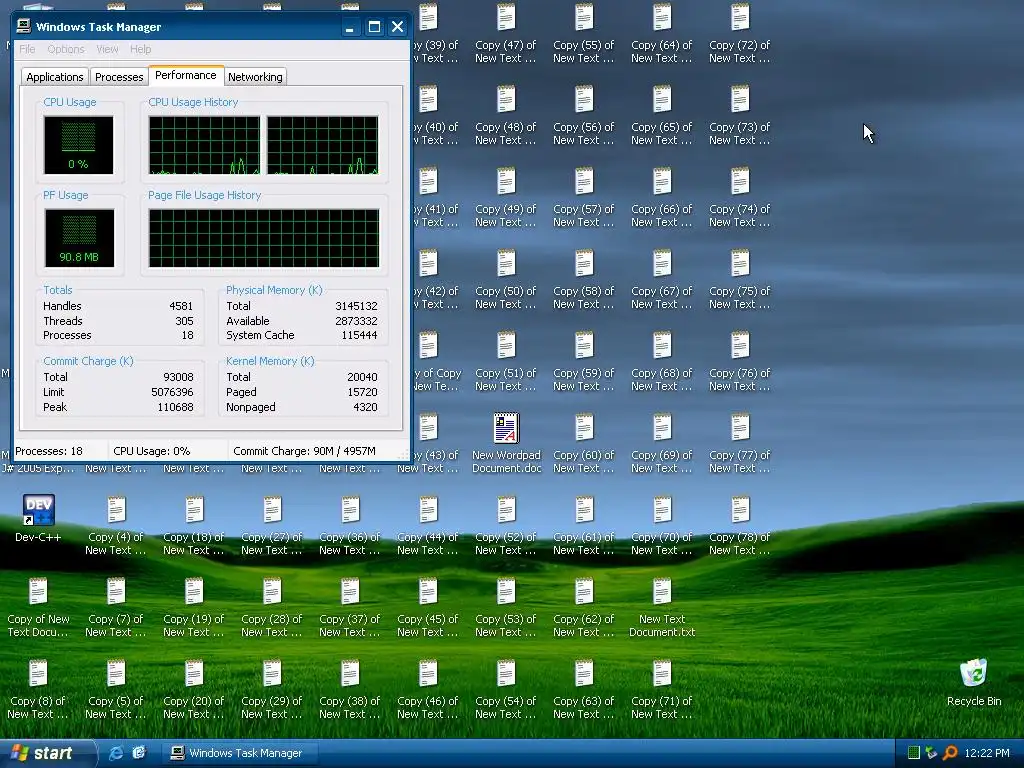Click the system tray clock
Viewport: 1024px width, 768px height.
[x=988, y=753]
